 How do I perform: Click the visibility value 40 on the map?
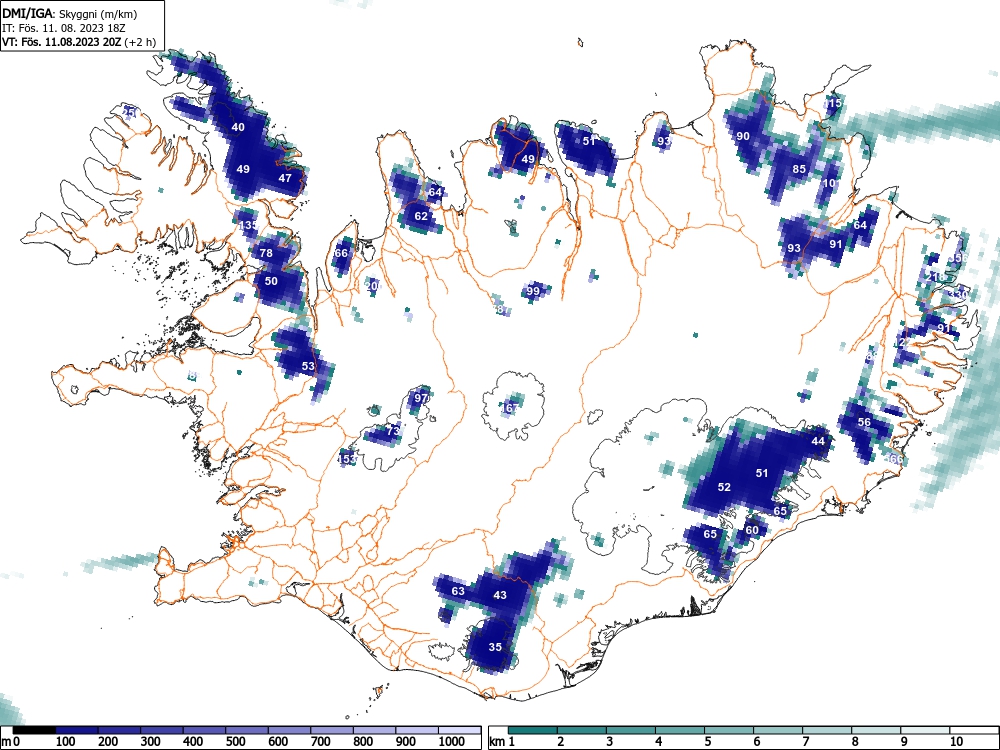(x=238, y=127)
